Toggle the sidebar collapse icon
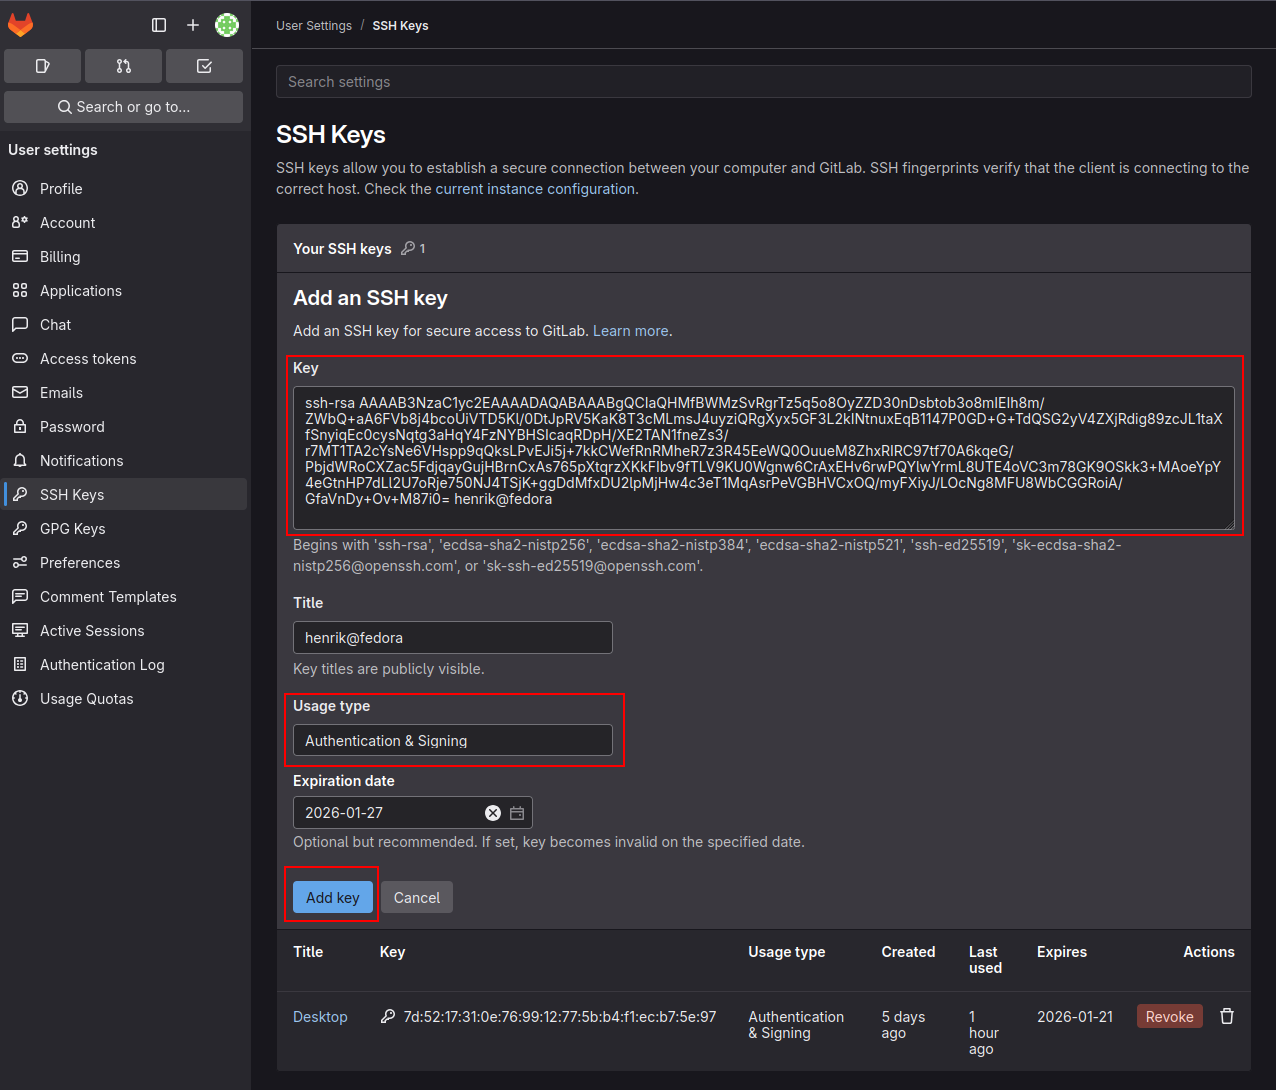Screen dimensions: 1276x1090 click(159, 25)
